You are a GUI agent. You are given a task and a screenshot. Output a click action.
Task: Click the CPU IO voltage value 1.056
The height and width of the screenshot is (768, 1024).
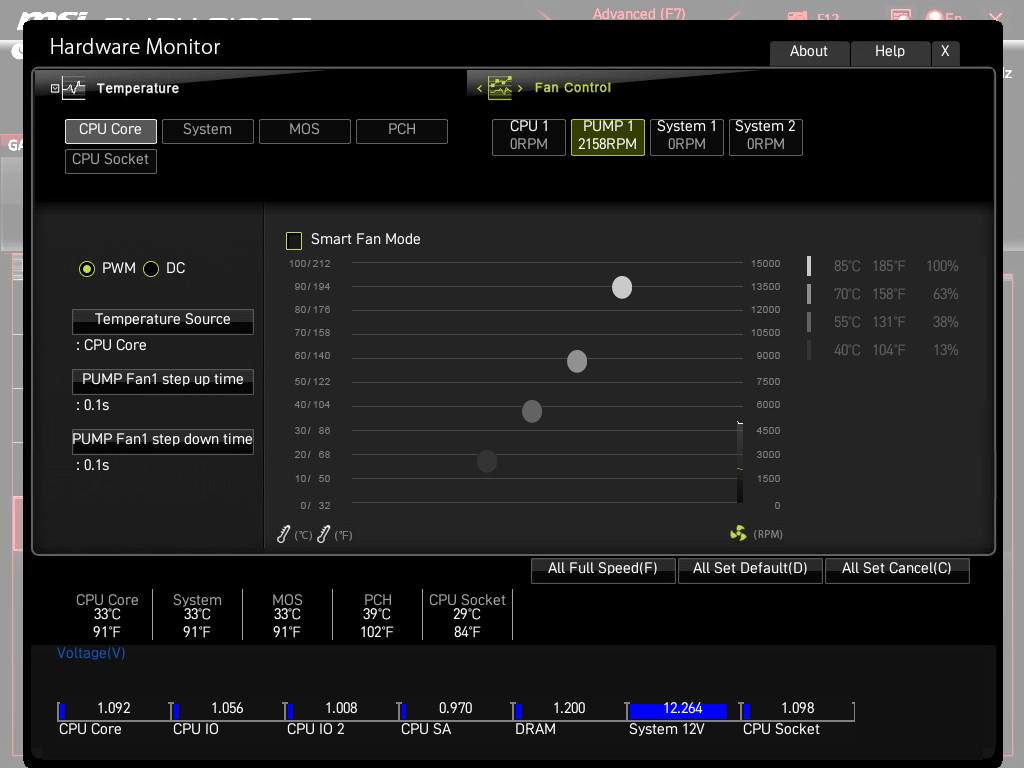pyautogui.click(x=227, y=709)
